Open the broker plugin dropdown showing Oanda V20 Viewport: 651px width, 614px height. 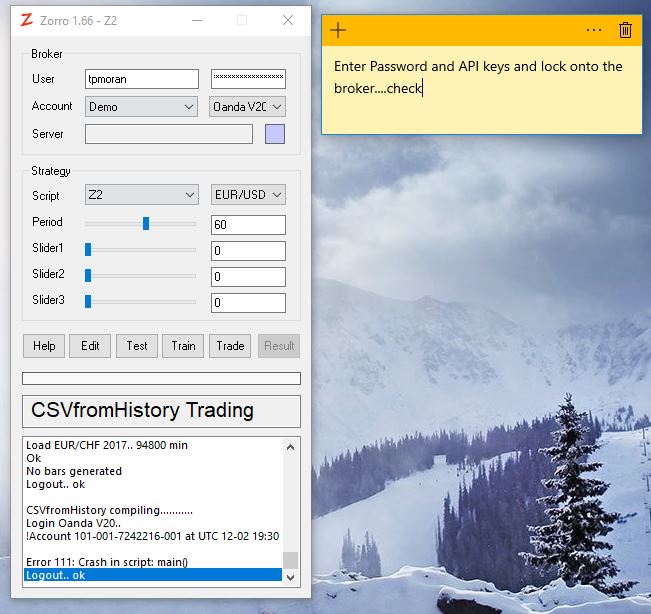(x=247, y=107)
